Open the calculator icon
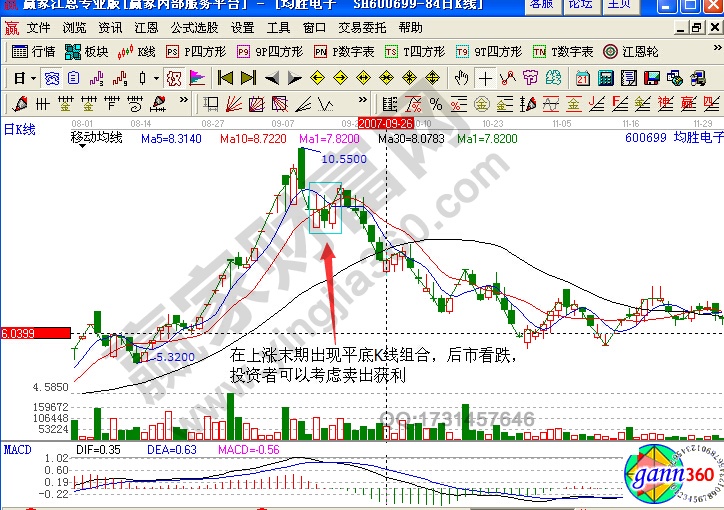 606,78
